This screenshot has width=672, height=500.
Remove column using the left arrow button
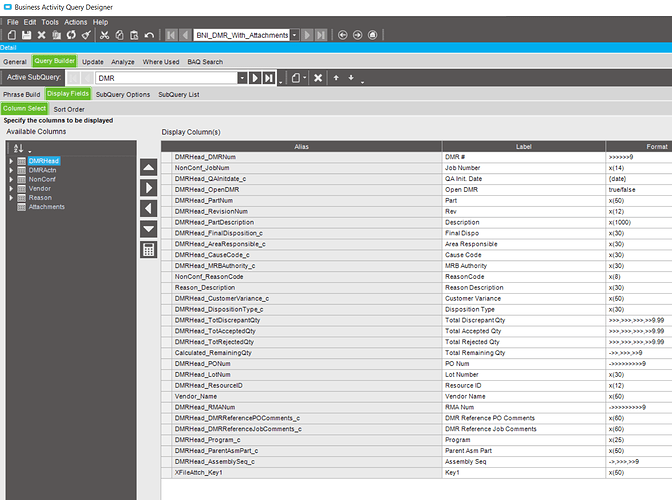pos(148,209)
